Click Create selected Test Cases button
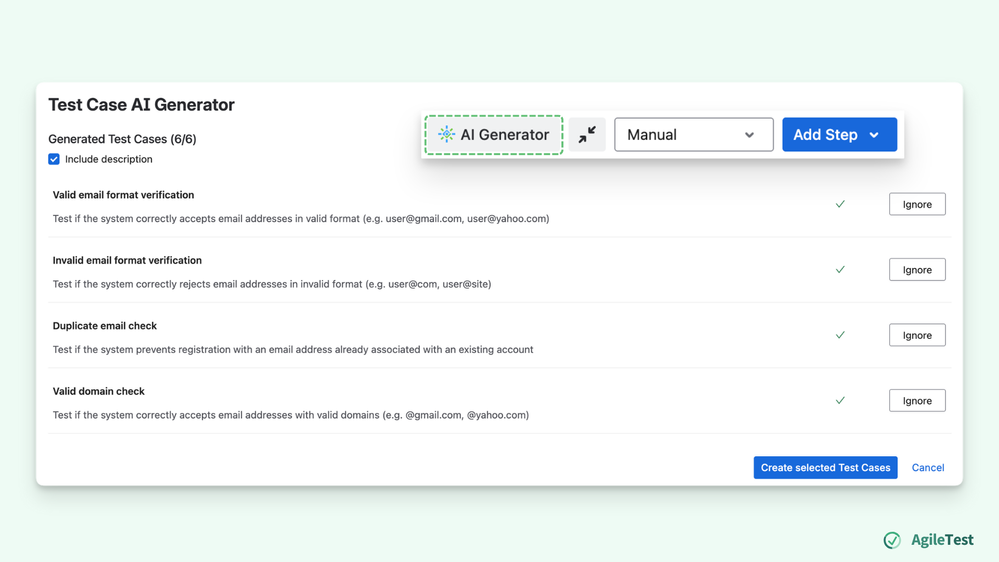Viewport: 999px width, 562px height. click(x=825, y=468)
